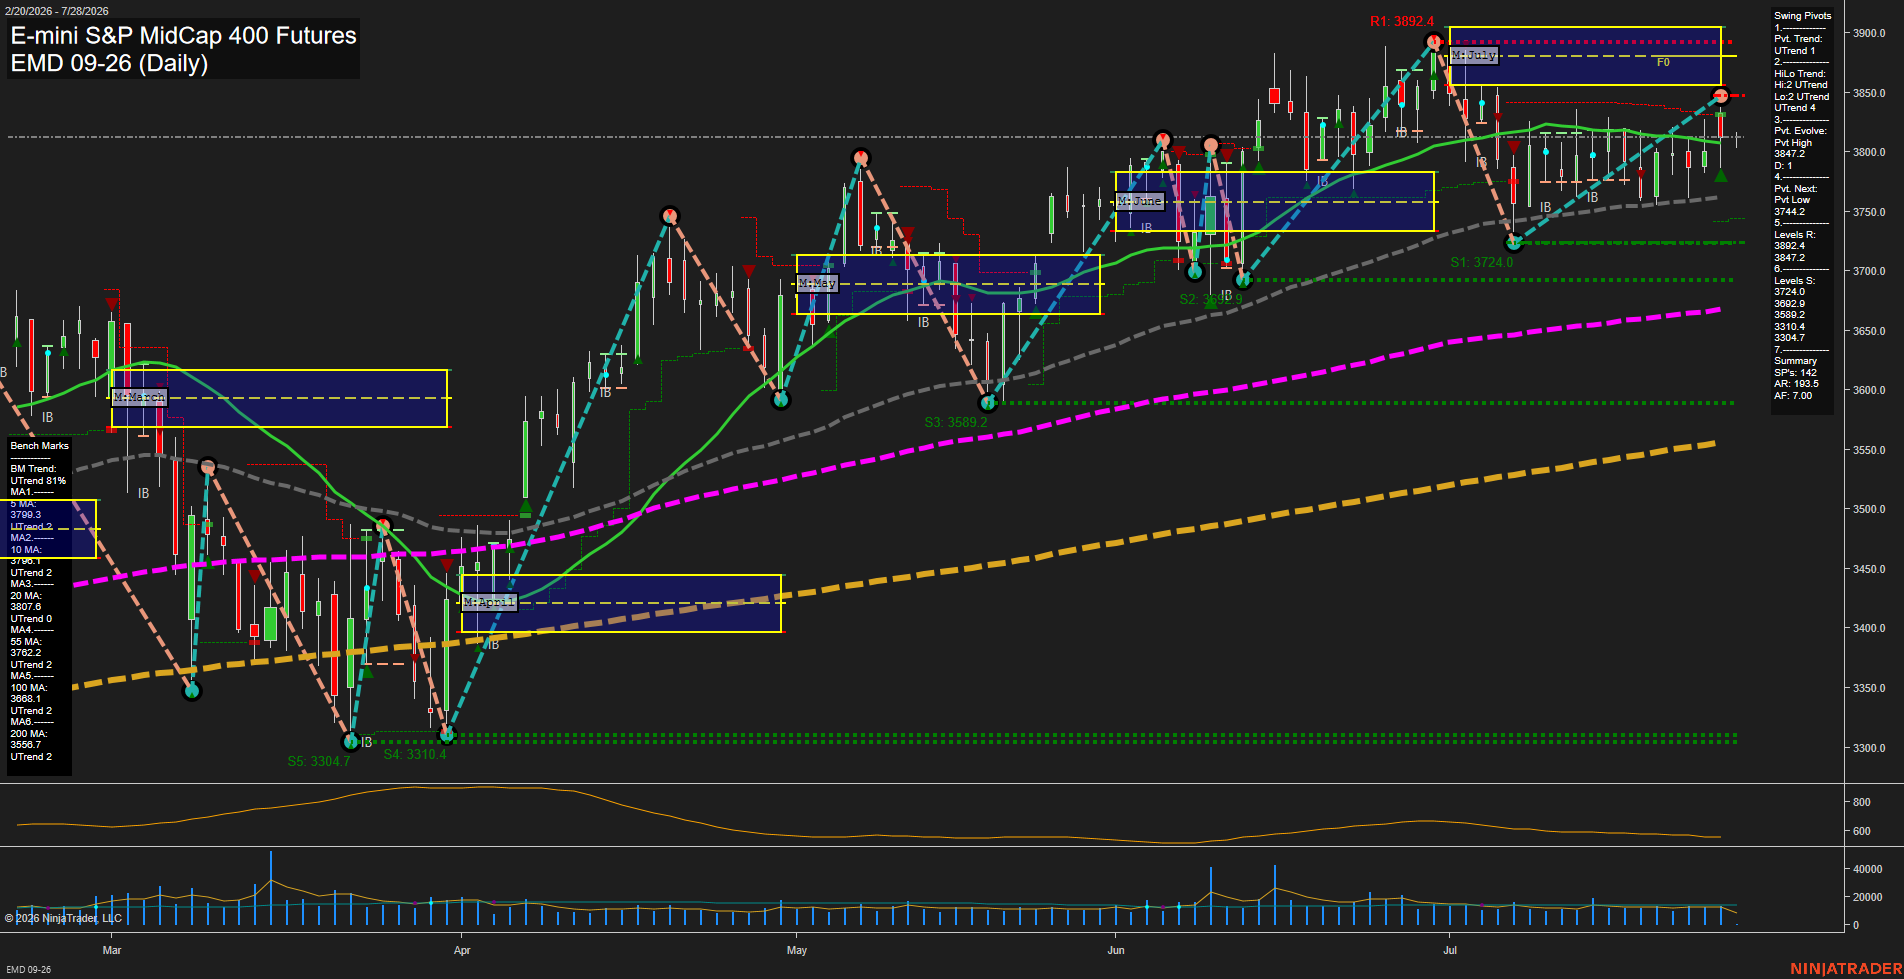
Task: Click the © 2026 NinjaTrader, LLC copyright notice
Action: click(x=63, y=918)
